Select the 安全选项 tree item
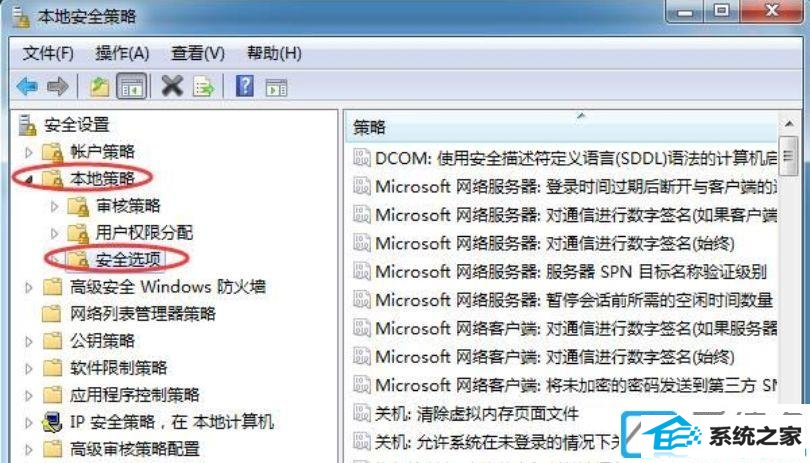The image size is (810, 463). click(x=128, y=259)
